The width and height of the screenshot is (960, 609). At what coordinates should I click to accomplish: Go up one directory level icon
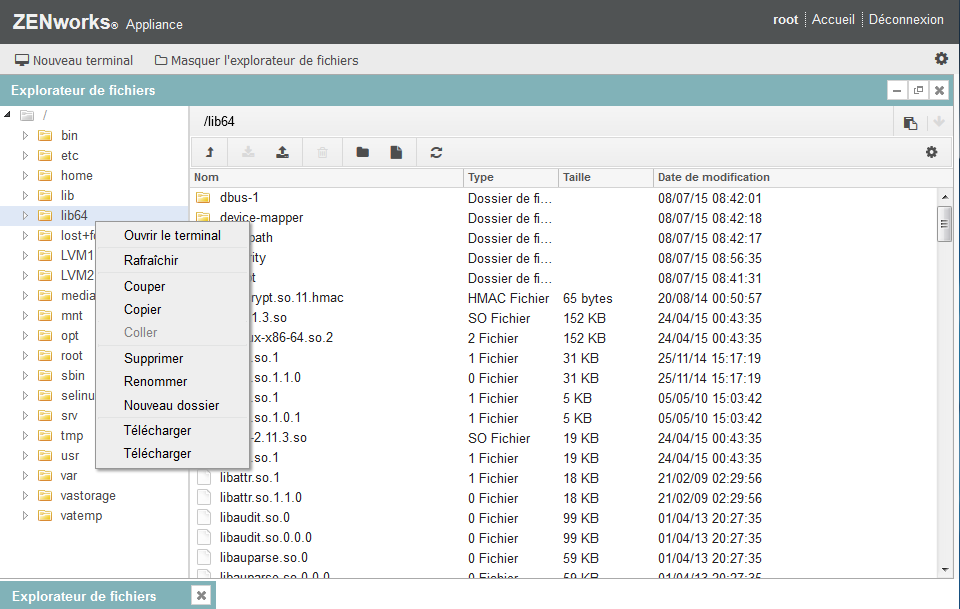point(210,152)
